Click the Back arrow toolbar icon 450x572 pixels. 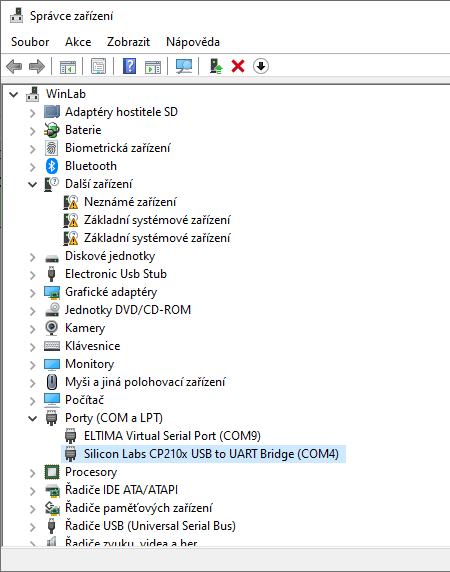(x=14, y=66)
